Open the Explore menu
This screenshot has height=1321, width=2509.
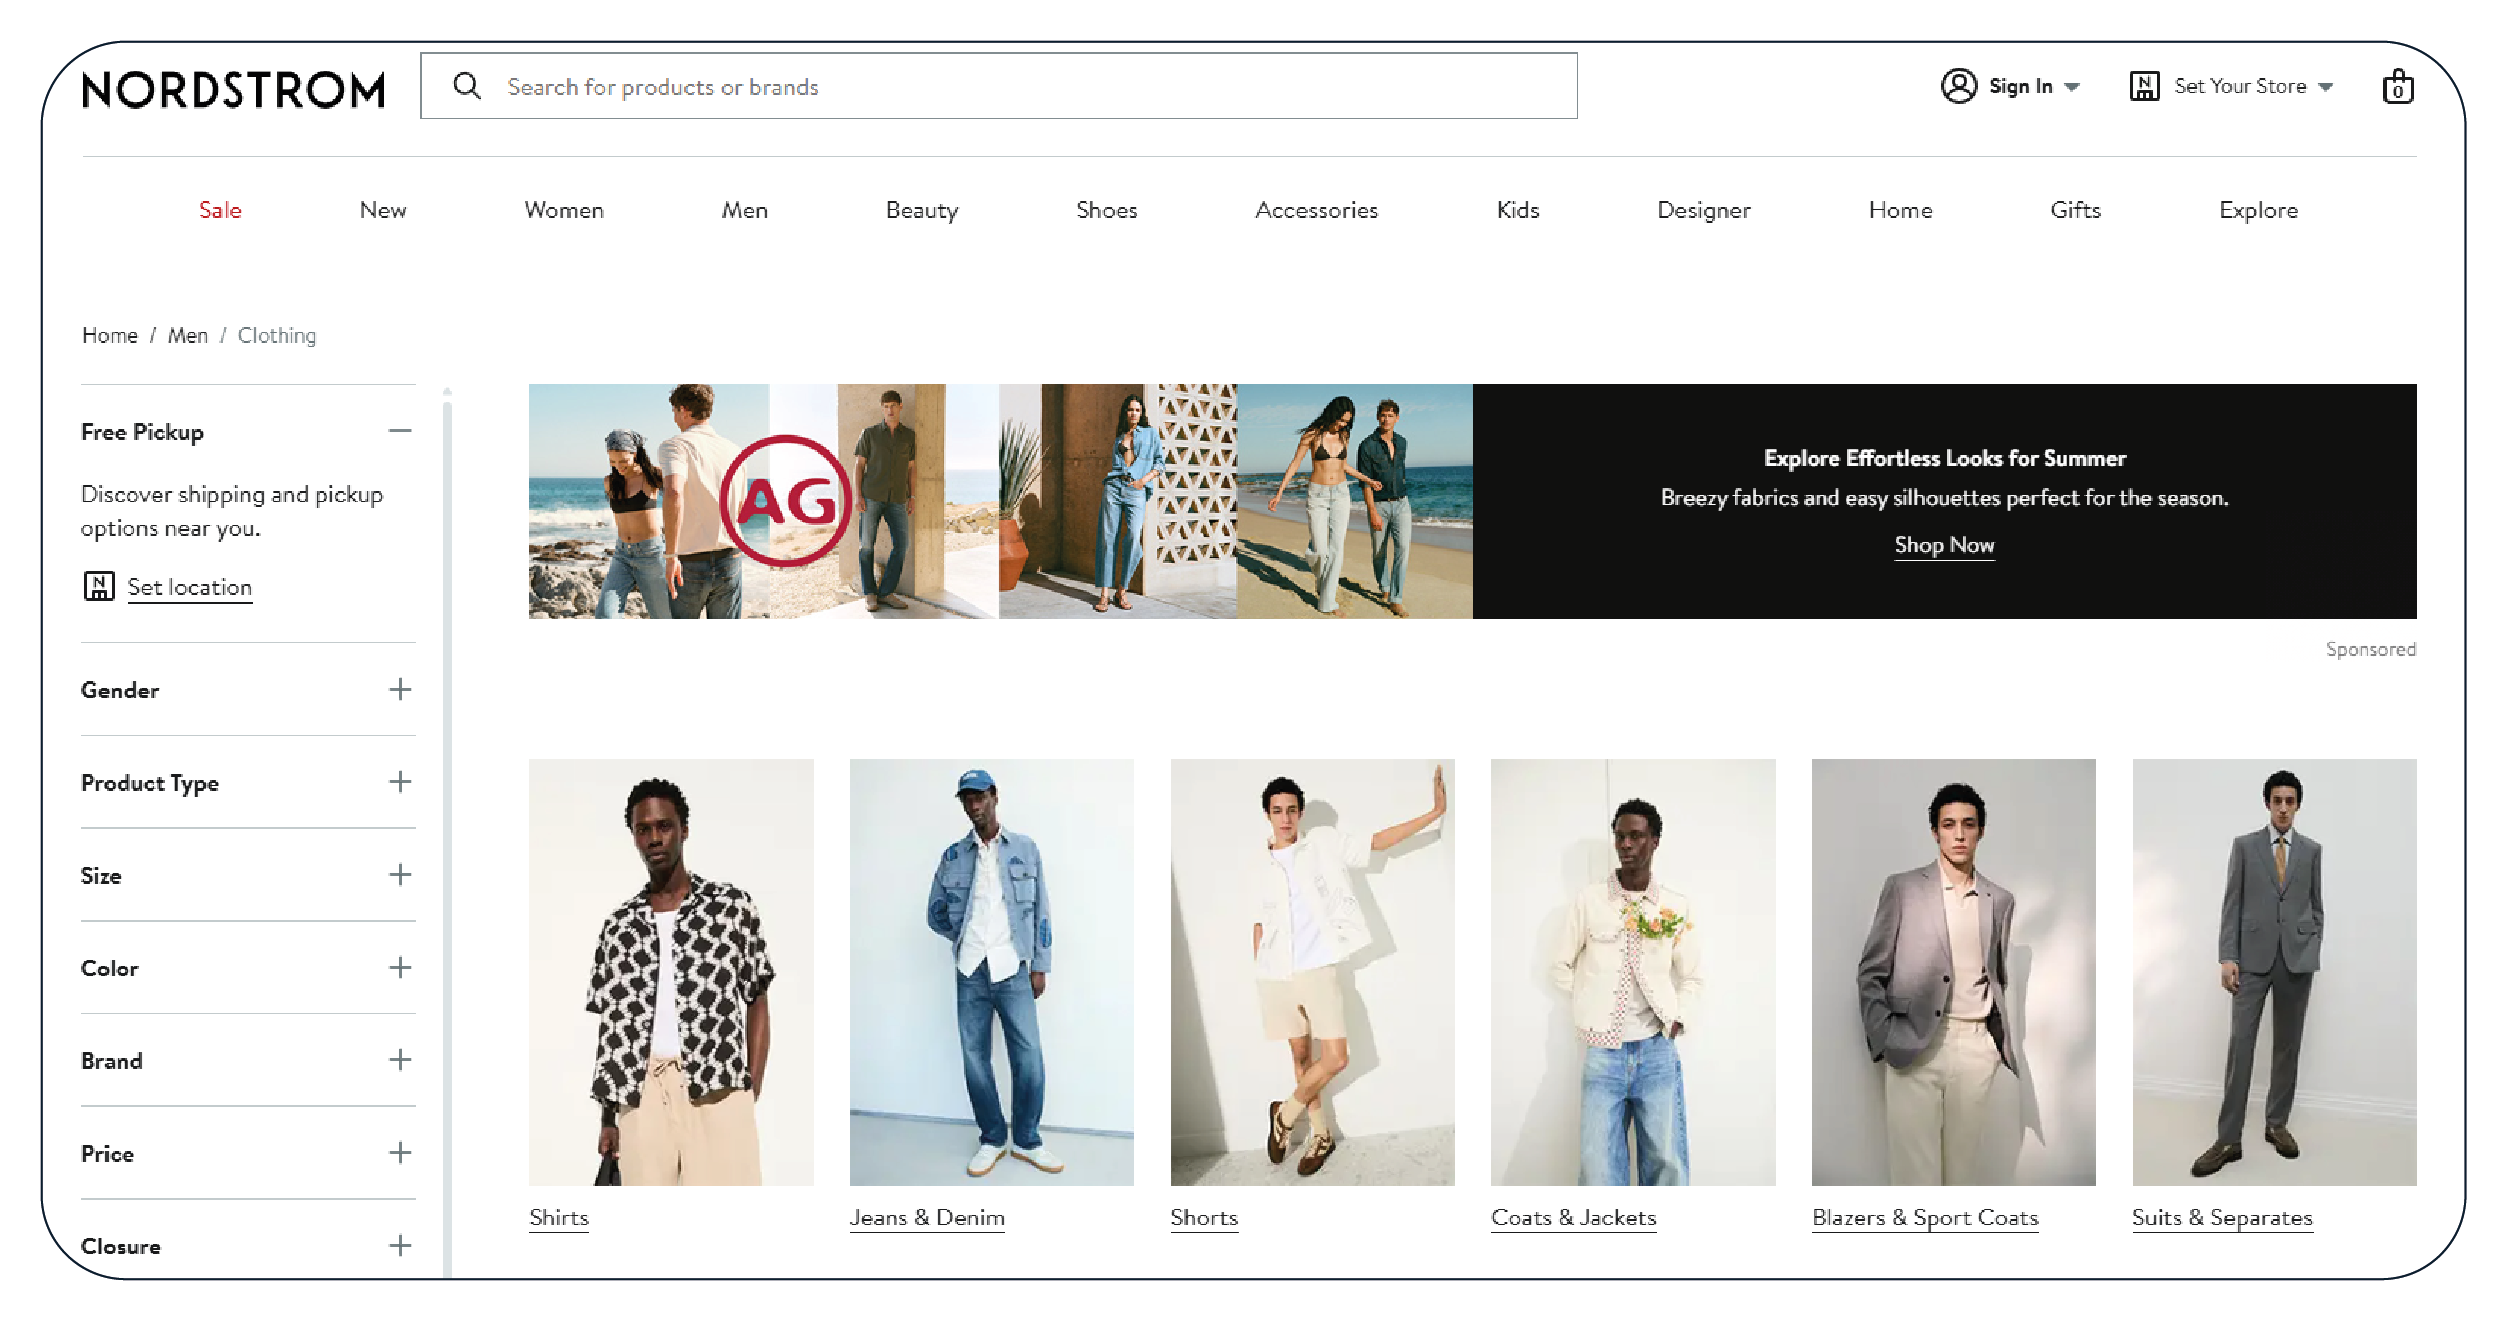pos(2259,210)
